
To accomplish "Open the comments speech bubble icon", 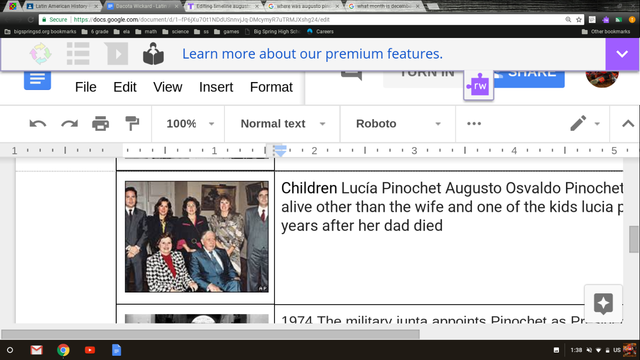I will pos(351,76).
